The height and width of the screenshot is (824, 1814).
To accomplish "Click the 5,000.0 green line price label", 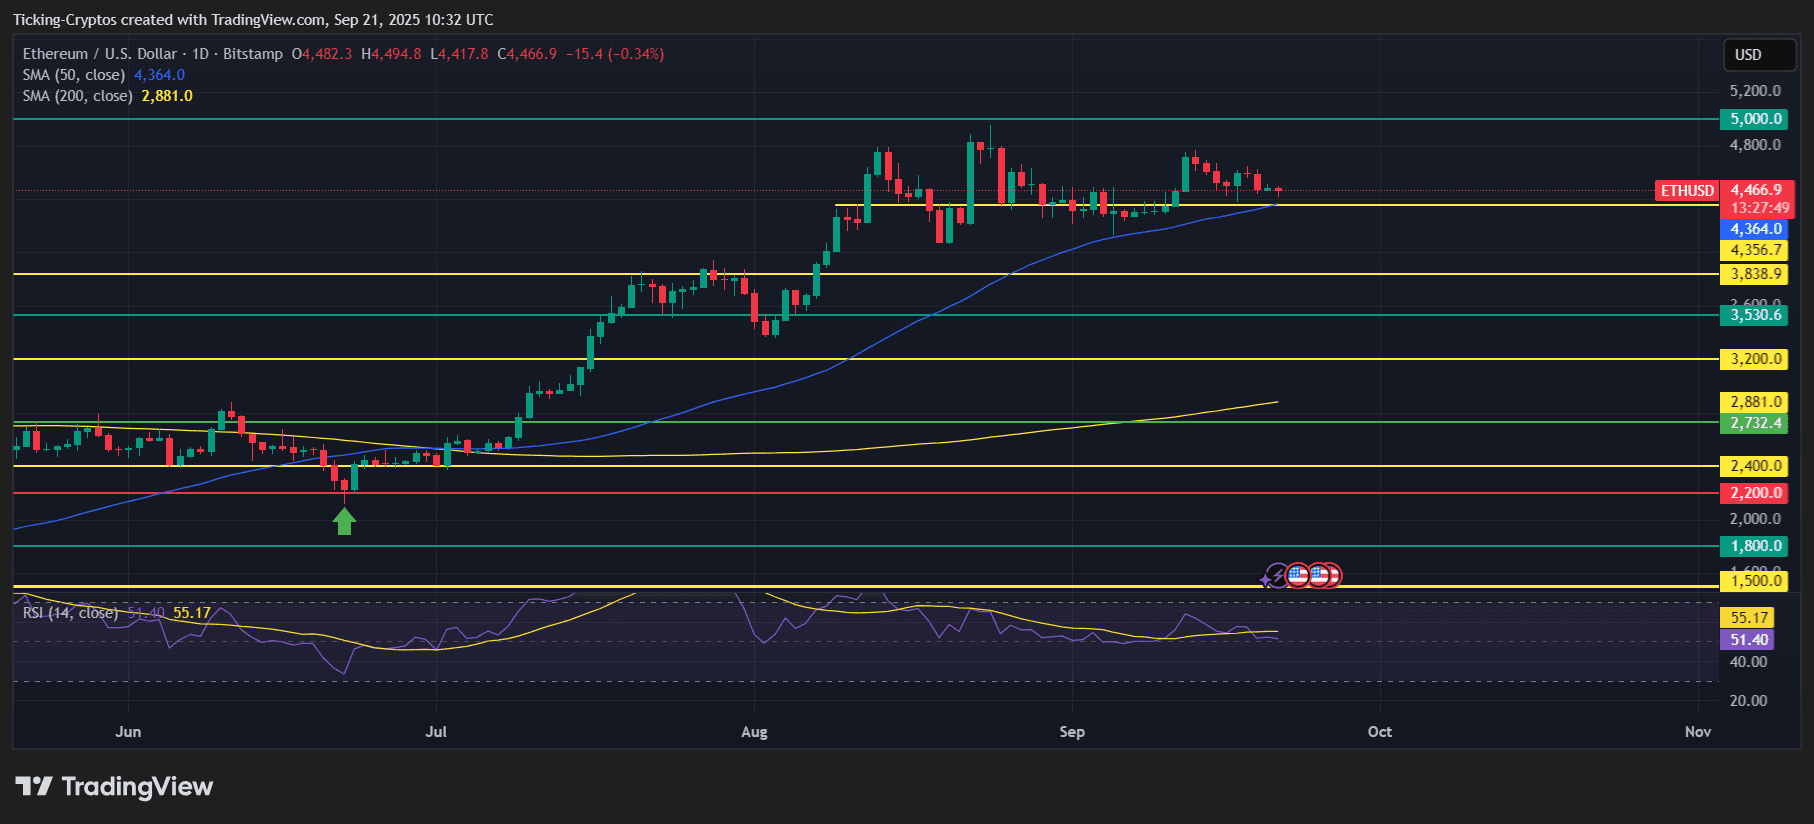I will tap(1755, 119).
